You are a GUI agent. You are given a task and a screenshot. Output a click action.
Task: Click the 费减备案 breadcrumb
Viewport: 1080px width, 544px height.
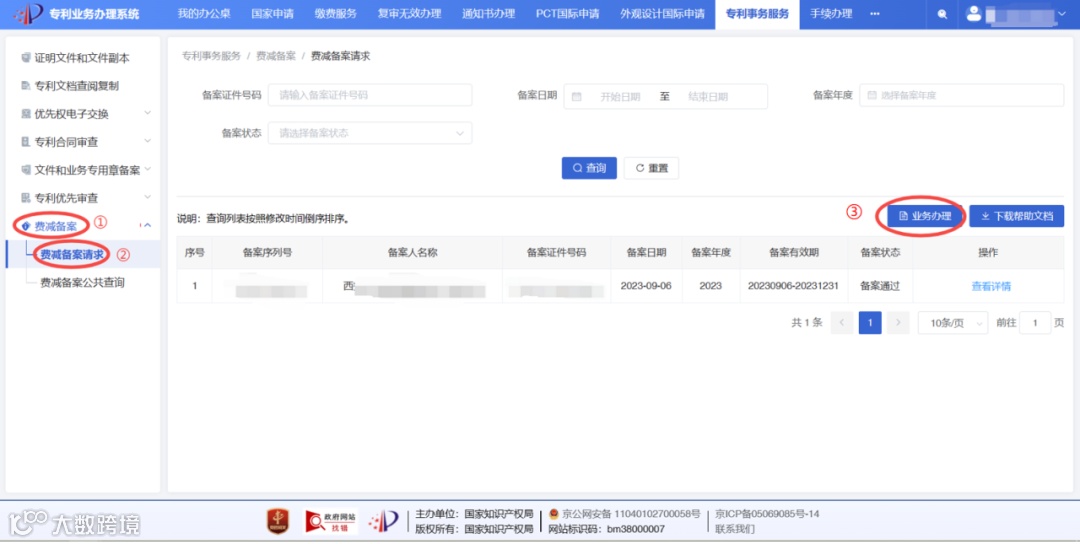[276, 56]
